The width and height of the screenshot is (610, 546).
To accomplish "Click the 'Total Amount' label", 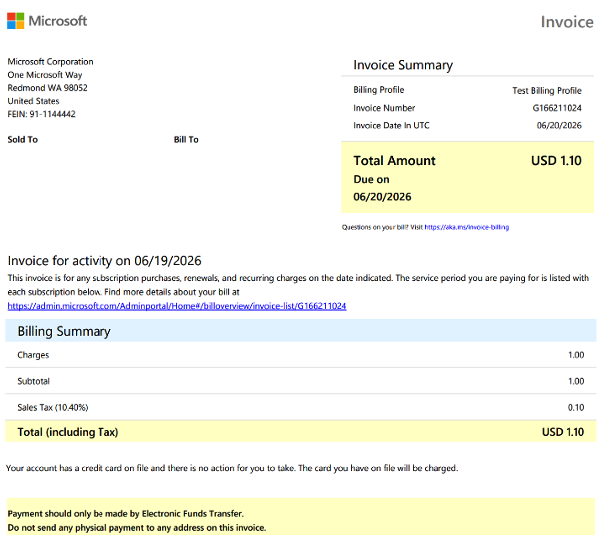I will [x=394, y=161].
